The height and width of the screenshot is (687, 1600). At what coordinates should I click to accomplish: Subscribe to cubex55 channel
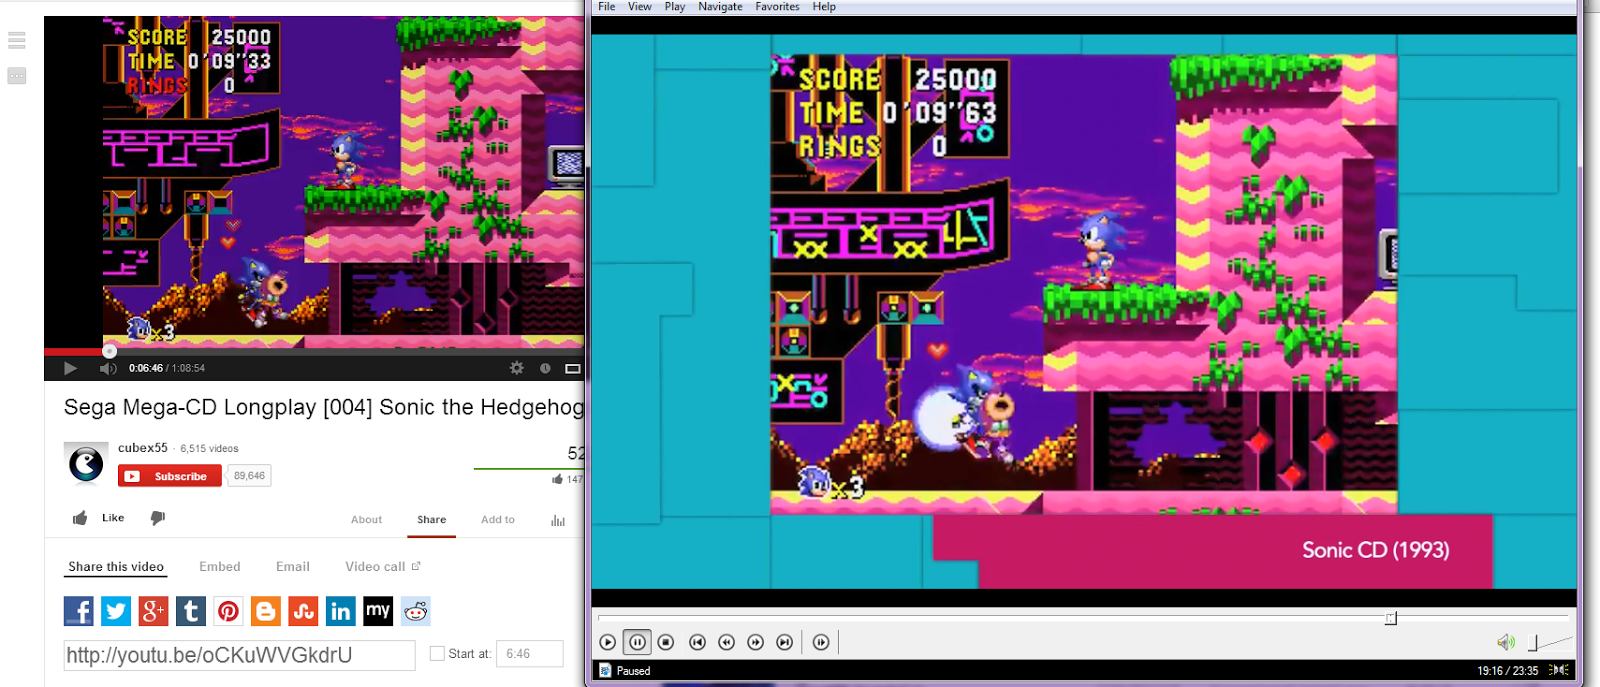pos(169,476)
